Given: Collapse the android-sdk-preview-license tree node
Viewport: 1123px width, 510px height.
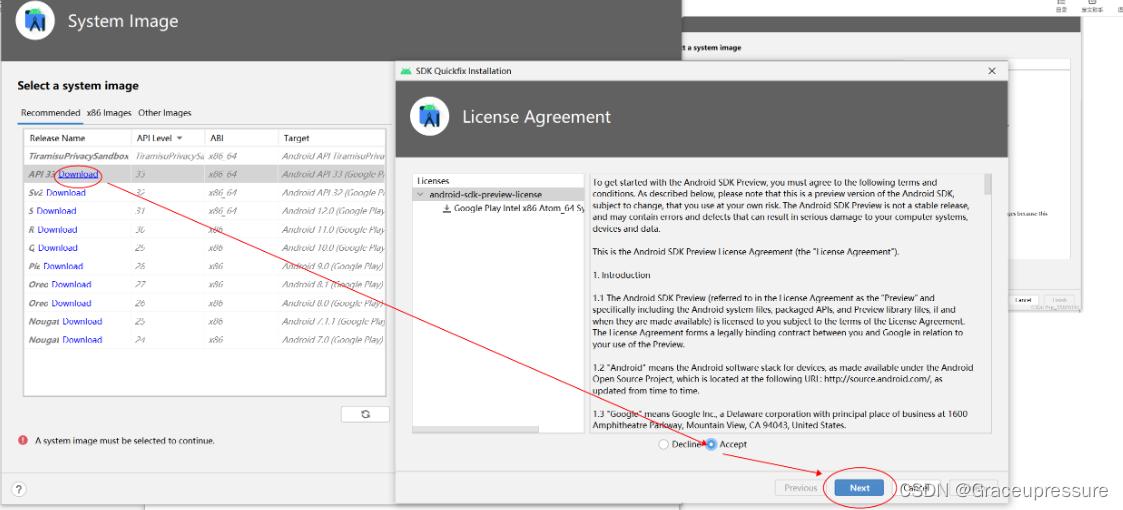Looking at the screenshot, I should click(x=420, y=194).
